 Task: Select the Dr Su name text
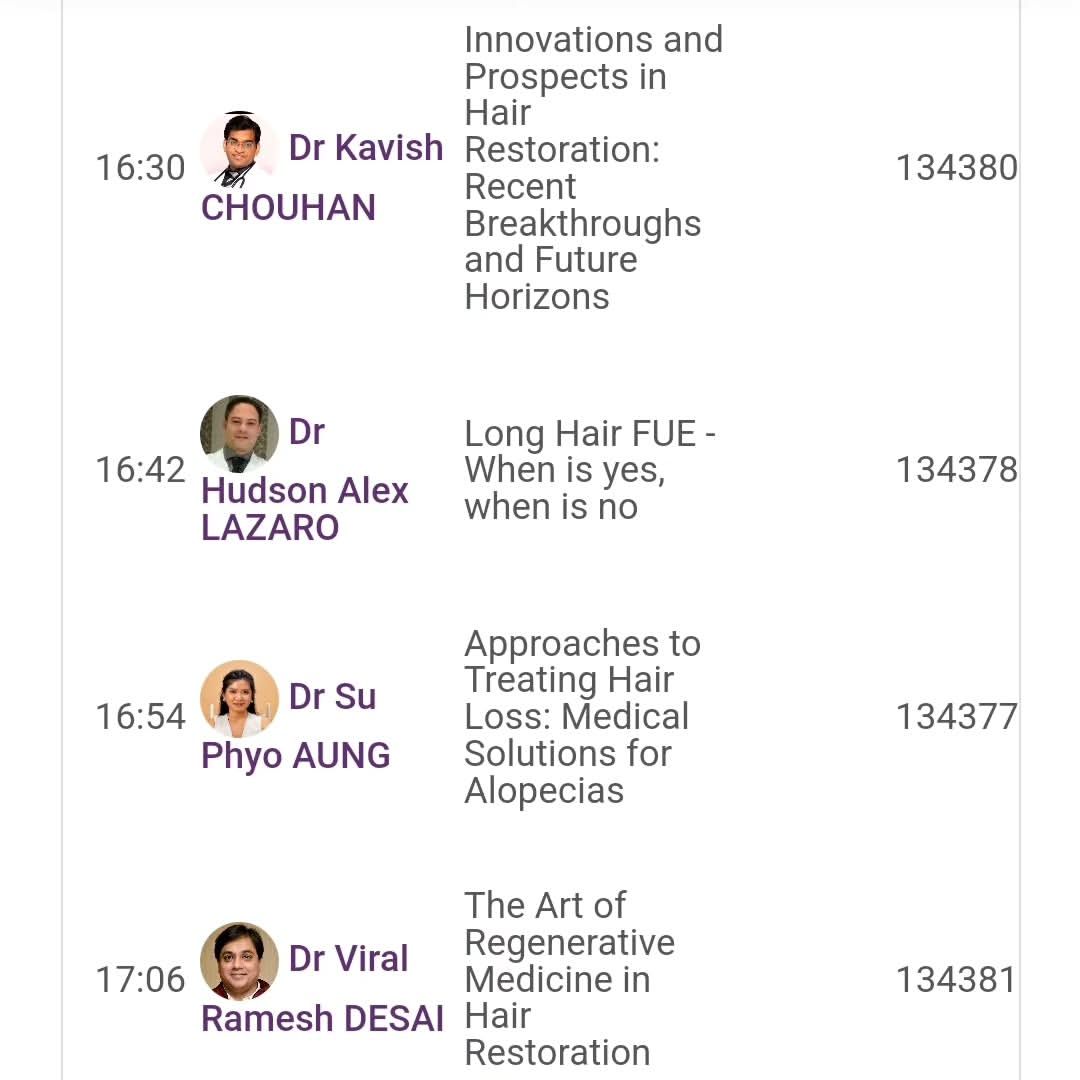pos(333,697)
